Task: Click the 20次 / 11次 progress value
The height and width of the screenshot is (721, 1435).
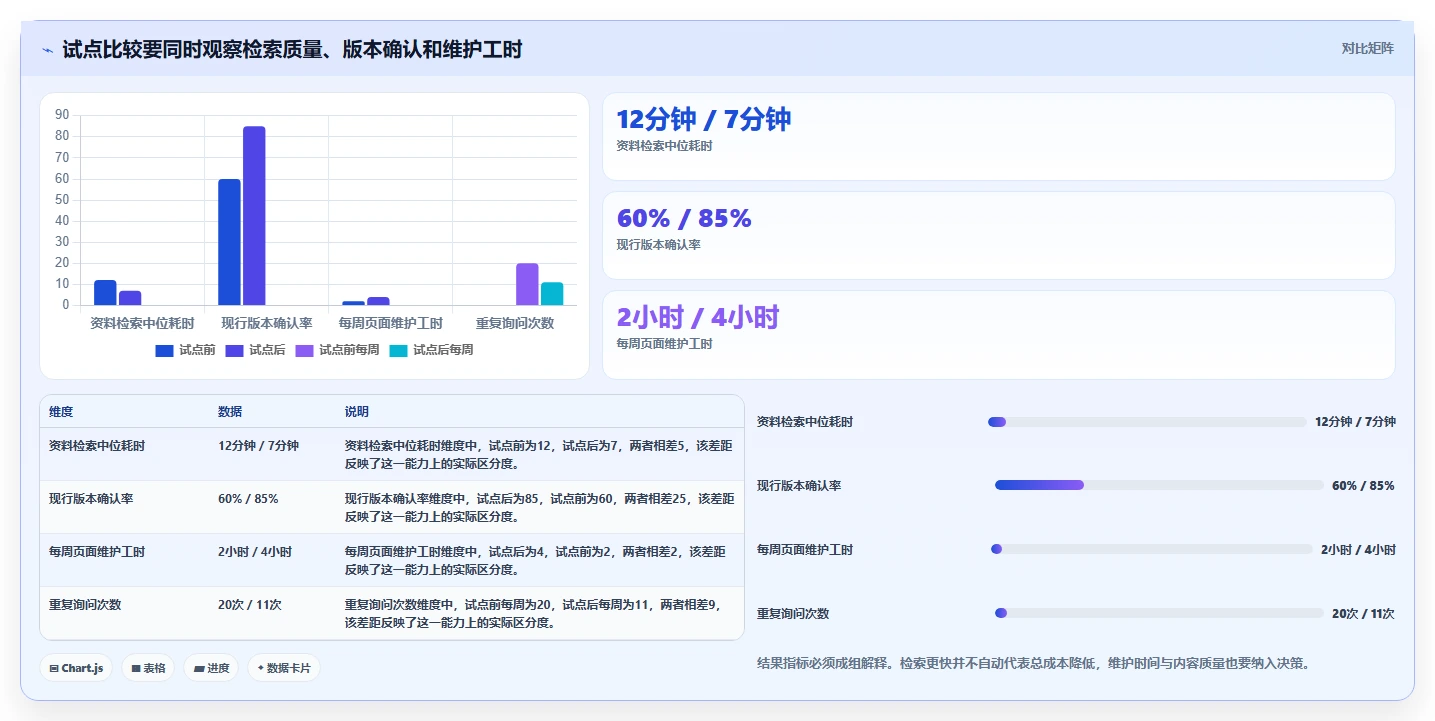Action: [x=1363, y=613]
